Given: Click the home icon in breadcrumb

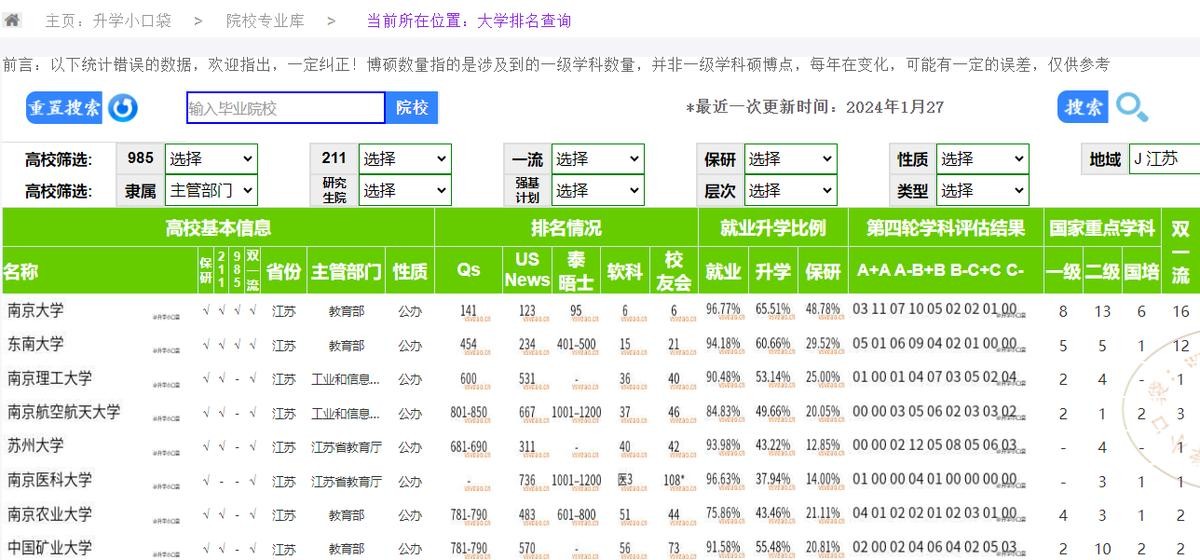Looking at the screenshot, I should (13, 20).
